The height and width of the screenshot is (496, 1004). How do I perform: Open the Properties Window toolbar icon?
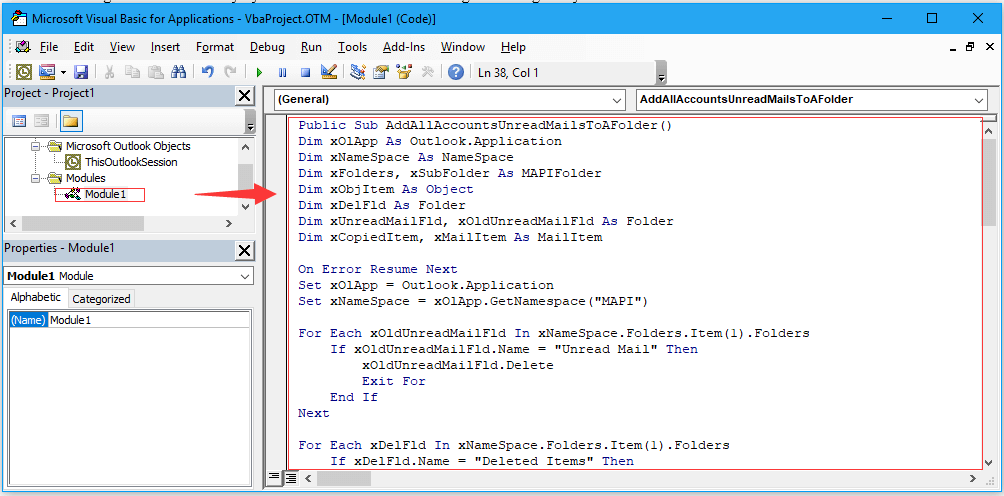pyautogui.click(x=381, y=72)
